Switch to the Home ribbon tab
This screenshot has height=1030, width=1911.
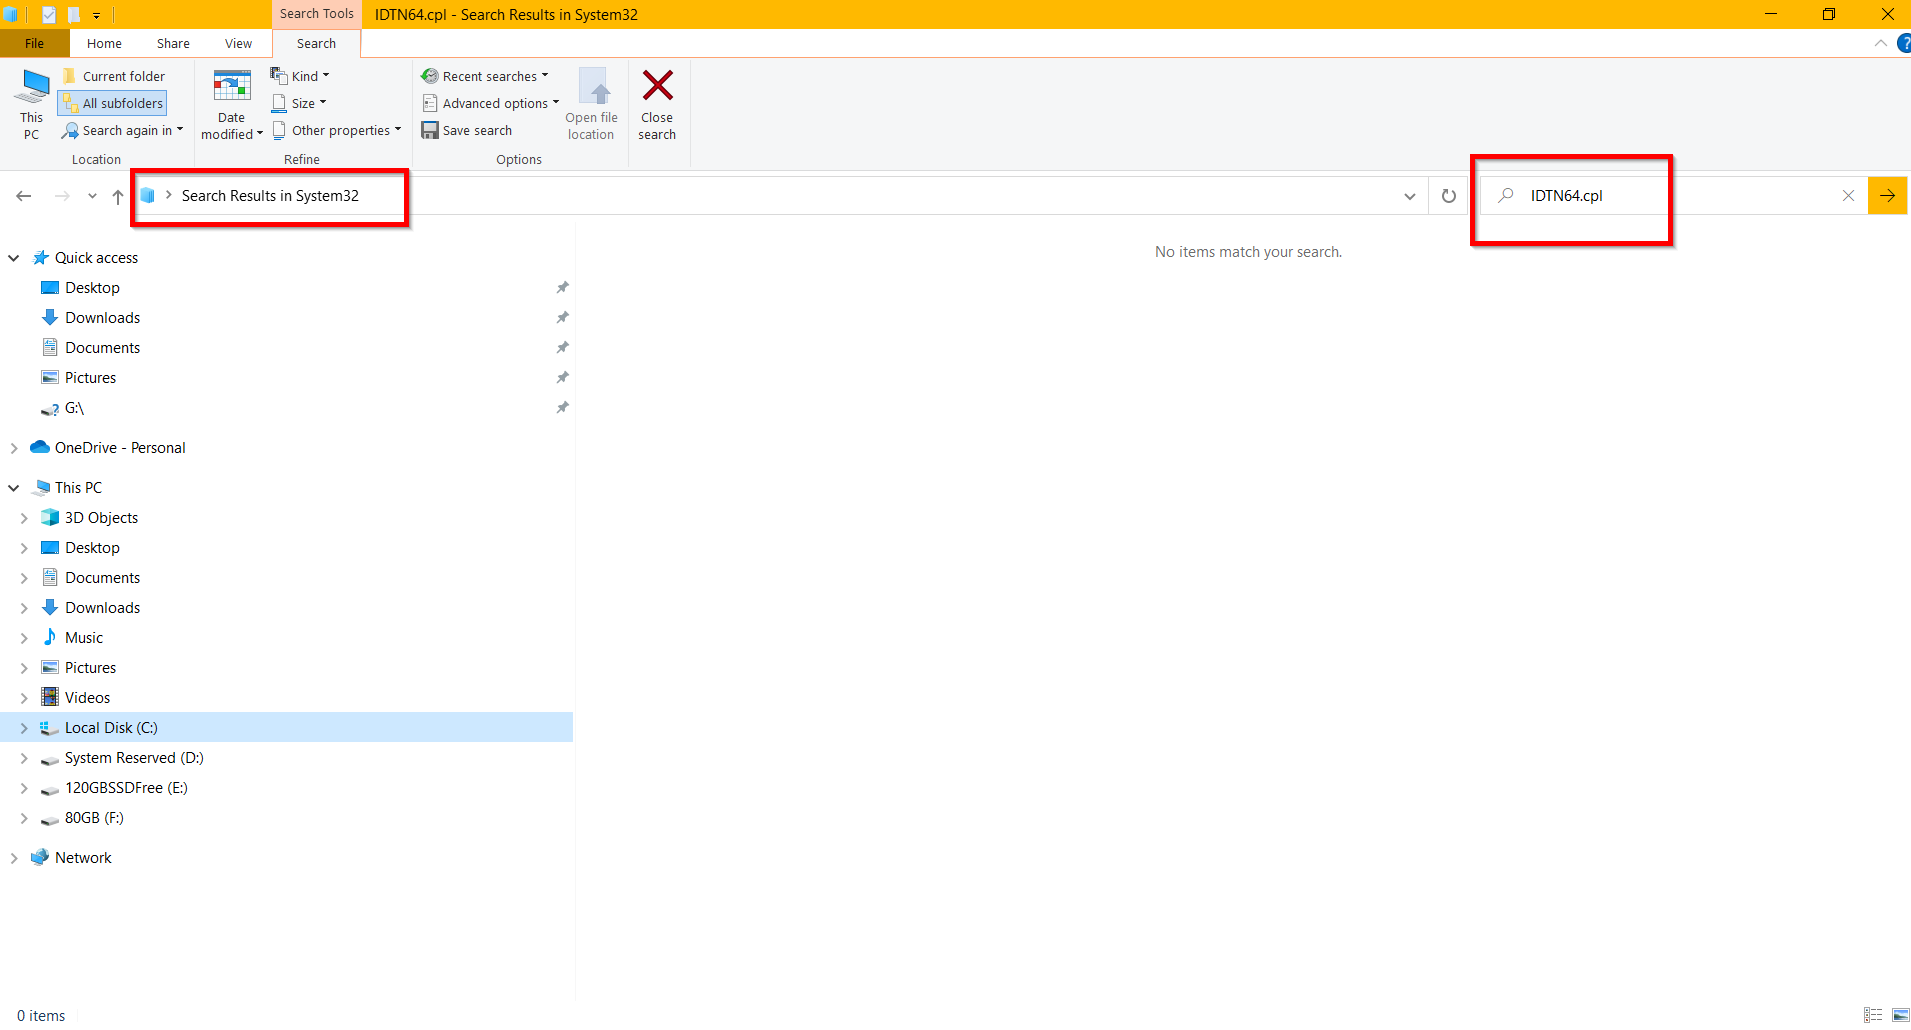[104, 43]
